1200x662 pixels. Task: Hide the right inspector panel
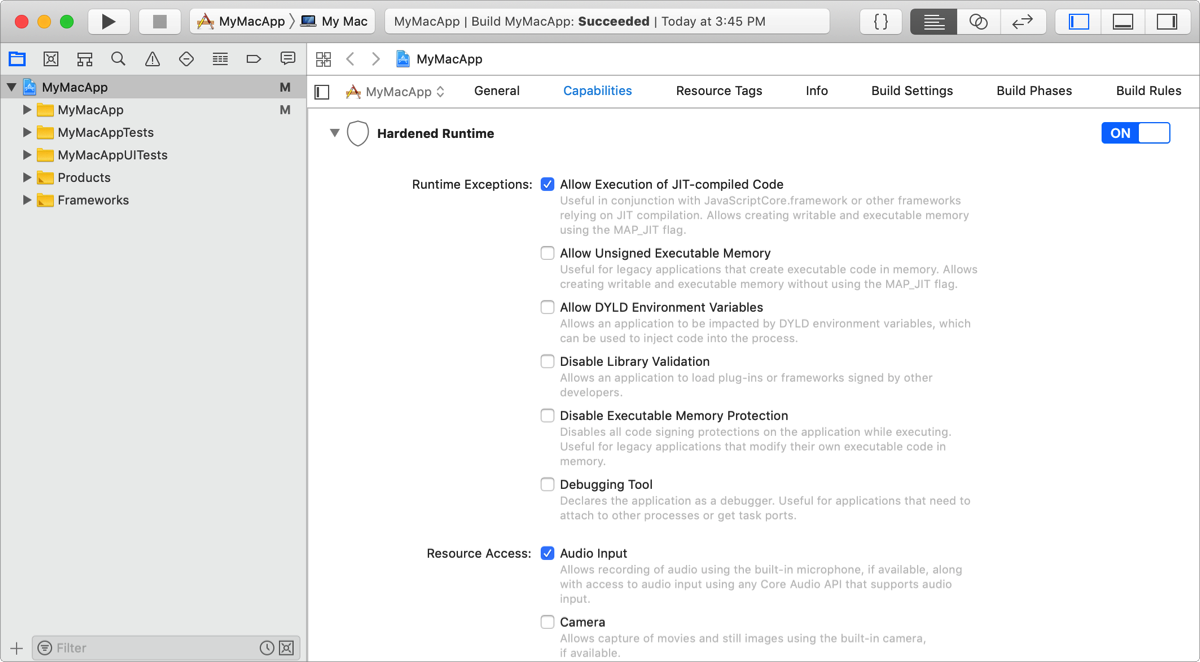point(1166,21)
